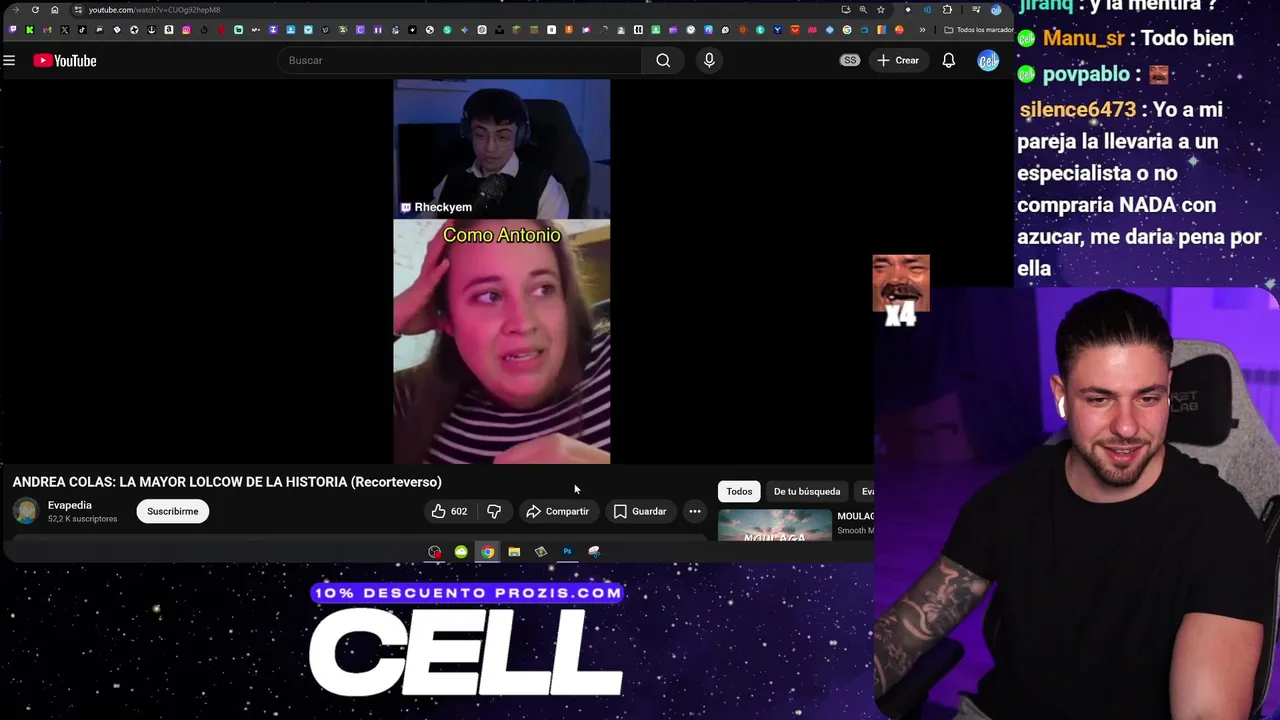Start voice search with the microphone icon
The image size is (1280, 720).
coord(709,61)
